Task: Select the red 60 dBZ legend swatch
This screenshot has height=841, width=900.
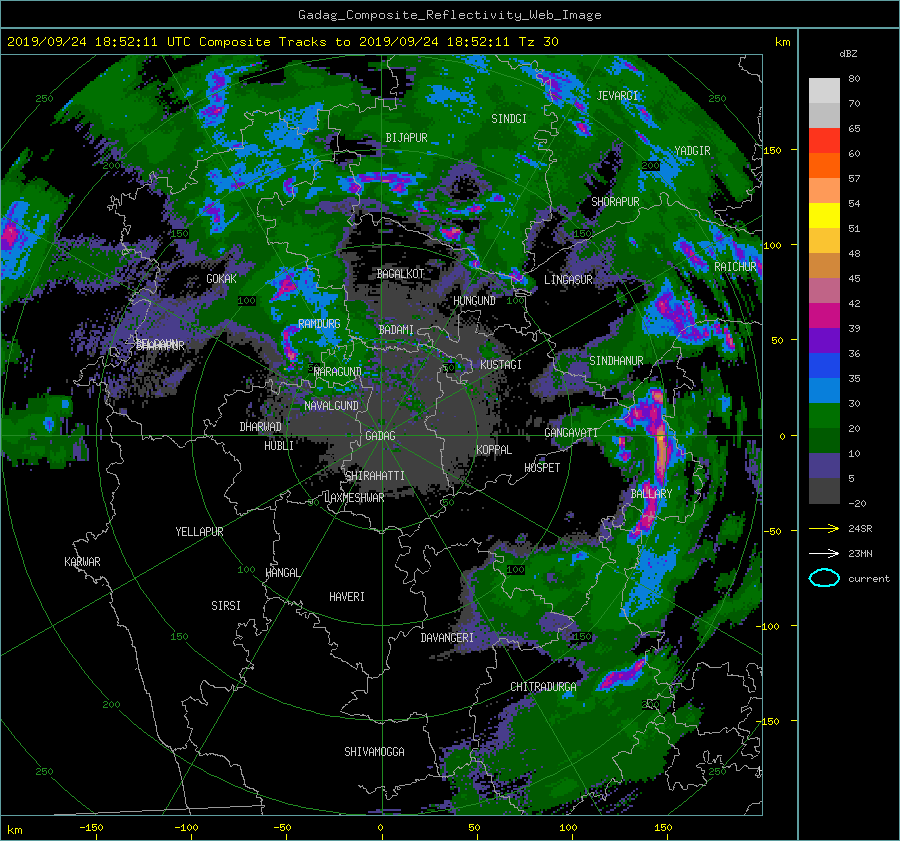Action: click(x=824, y=140)
